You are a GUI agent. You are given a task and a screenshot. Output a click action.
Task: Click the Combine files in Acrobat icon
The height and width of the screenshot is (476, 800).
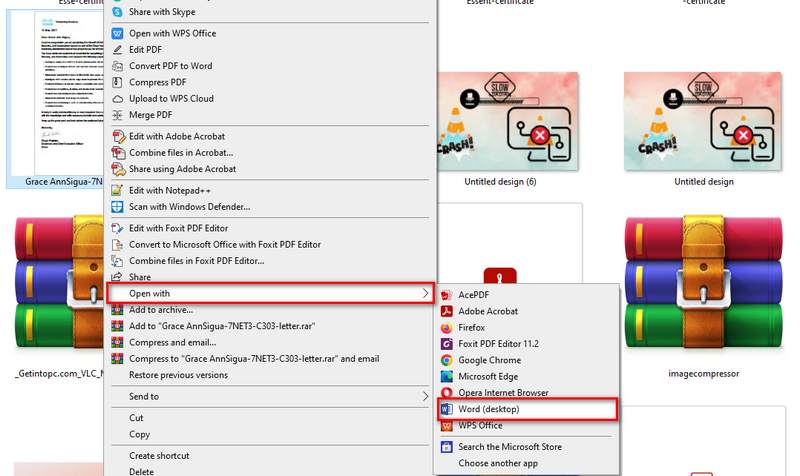(118, 153)
